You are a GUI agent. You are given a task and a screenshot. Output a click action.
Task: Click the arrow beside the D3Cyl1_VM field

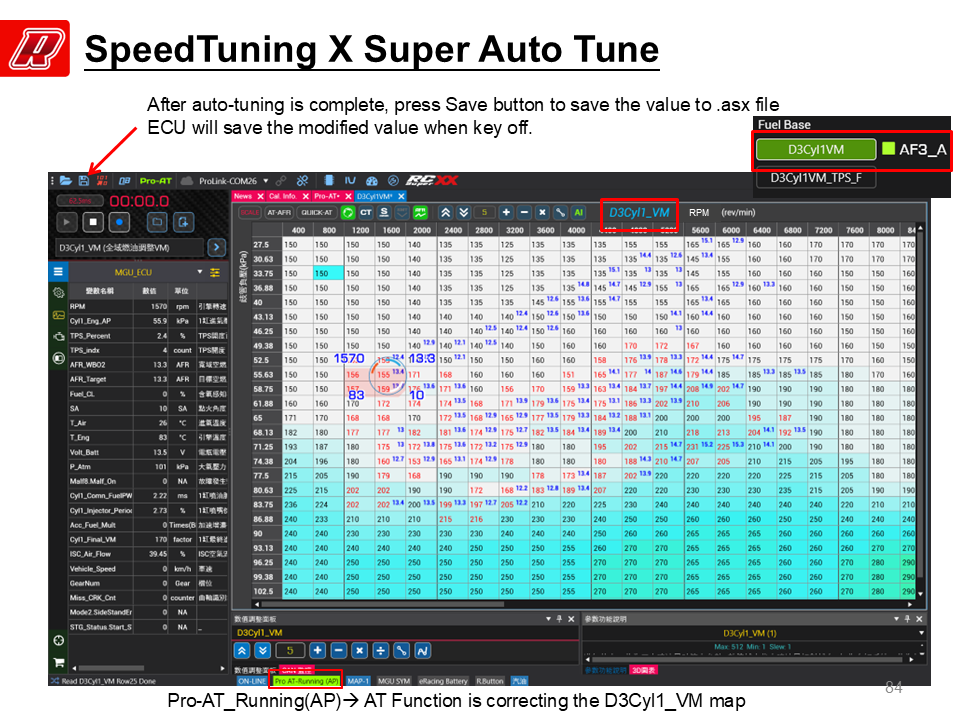coord(216,247)
